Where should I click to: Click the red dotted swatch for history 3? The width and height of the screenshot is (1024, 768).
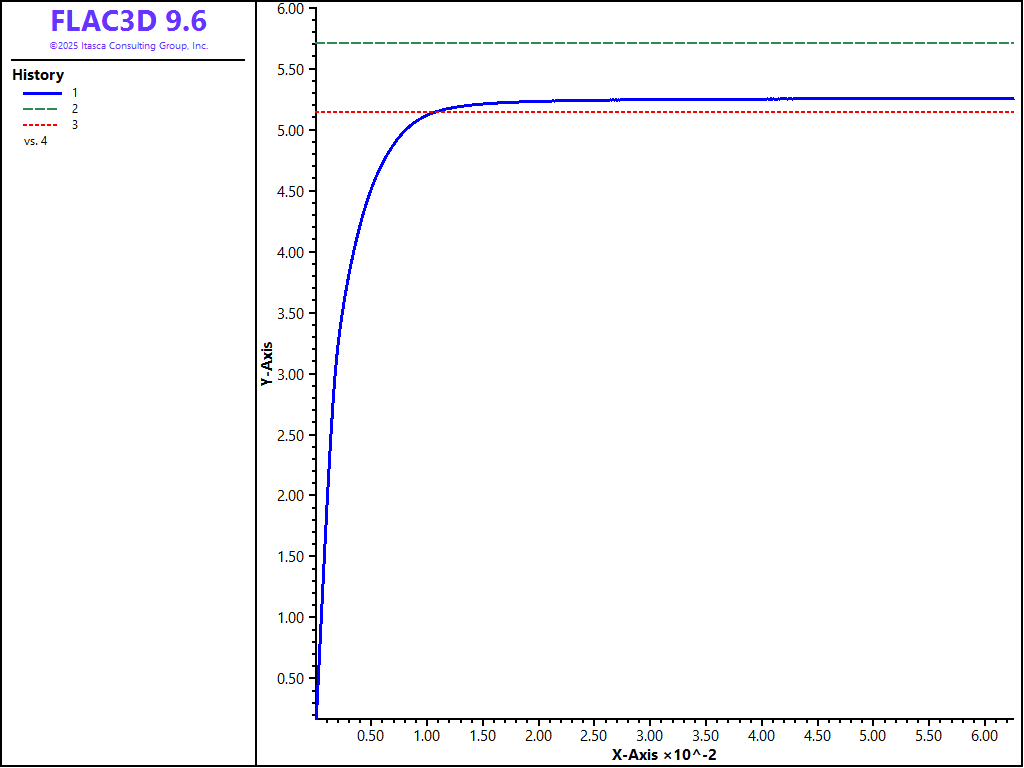tap(42, 125)
